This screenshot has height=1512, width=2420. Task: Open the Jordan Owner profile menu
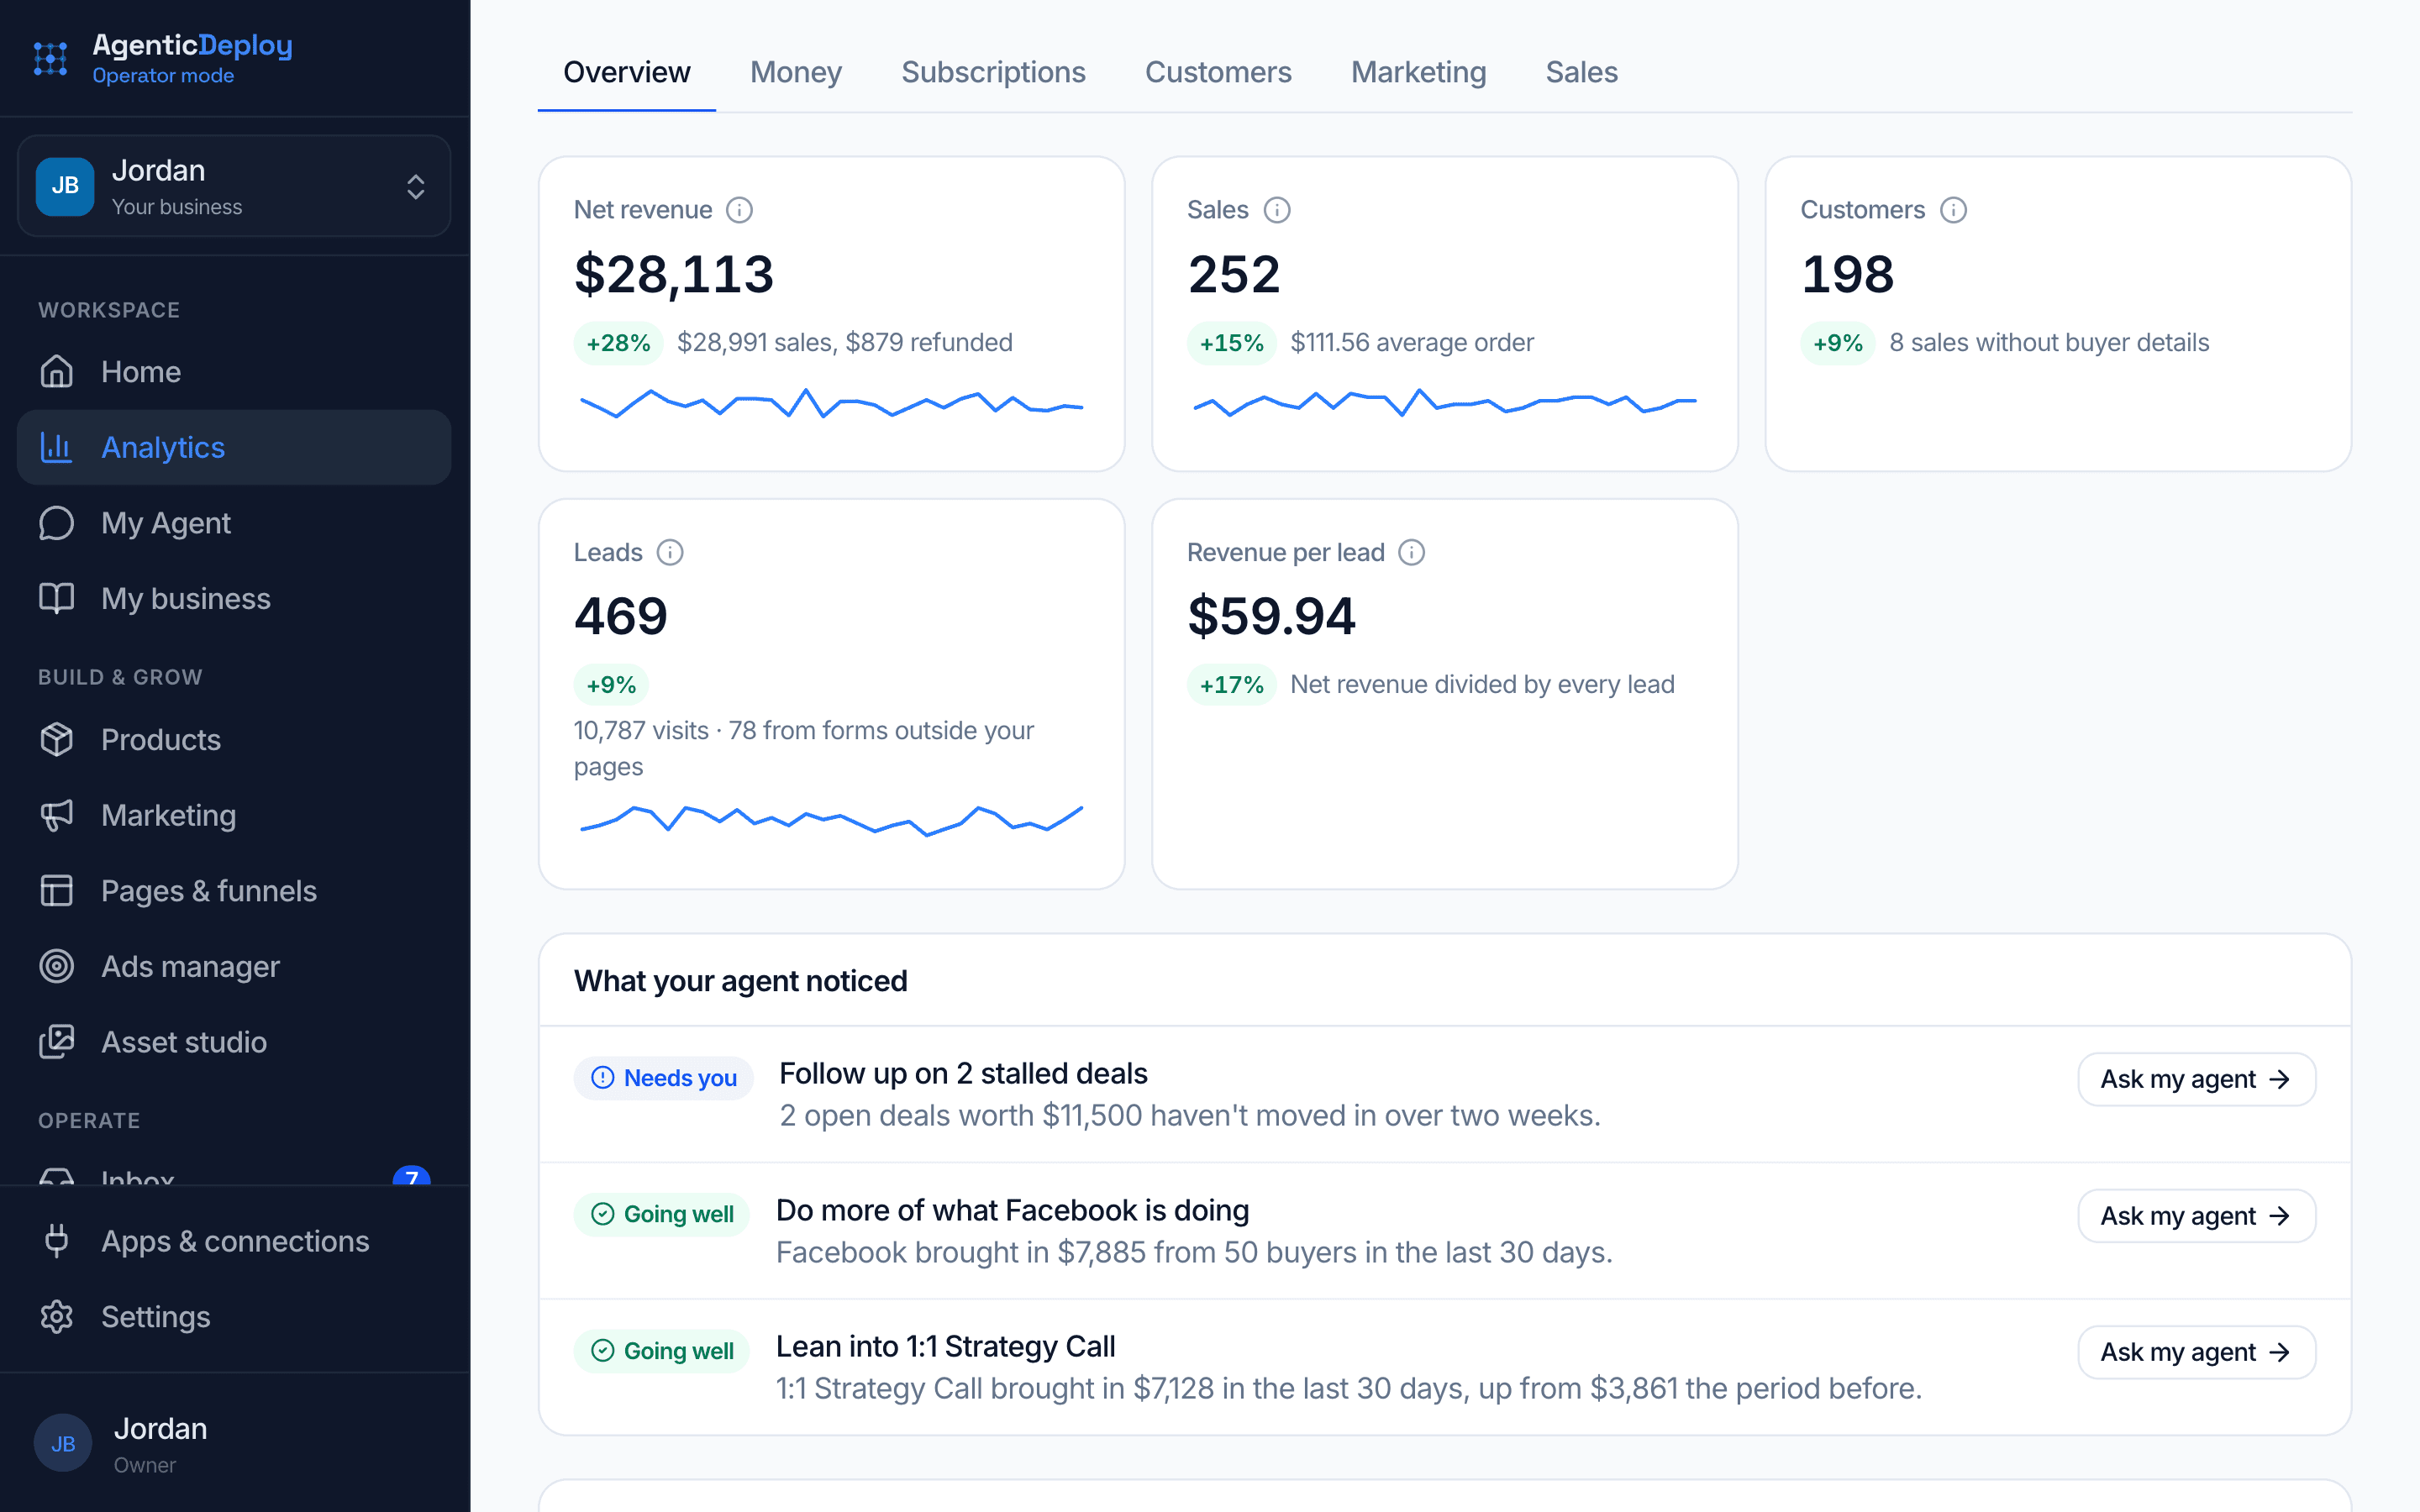(x=234, y=1443)
